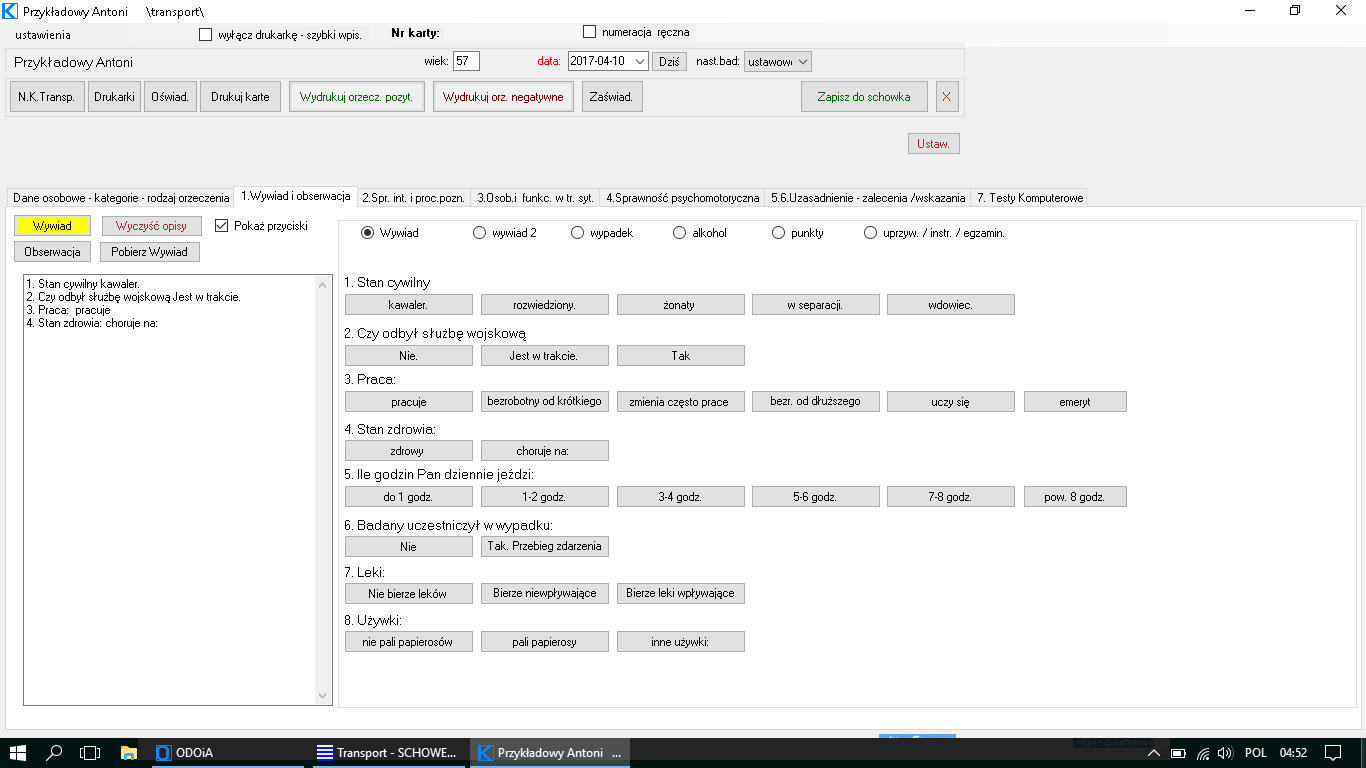Open the 7. Testy Komputerowe tab
The image size is (1366, 768).
coord(1029,198)
